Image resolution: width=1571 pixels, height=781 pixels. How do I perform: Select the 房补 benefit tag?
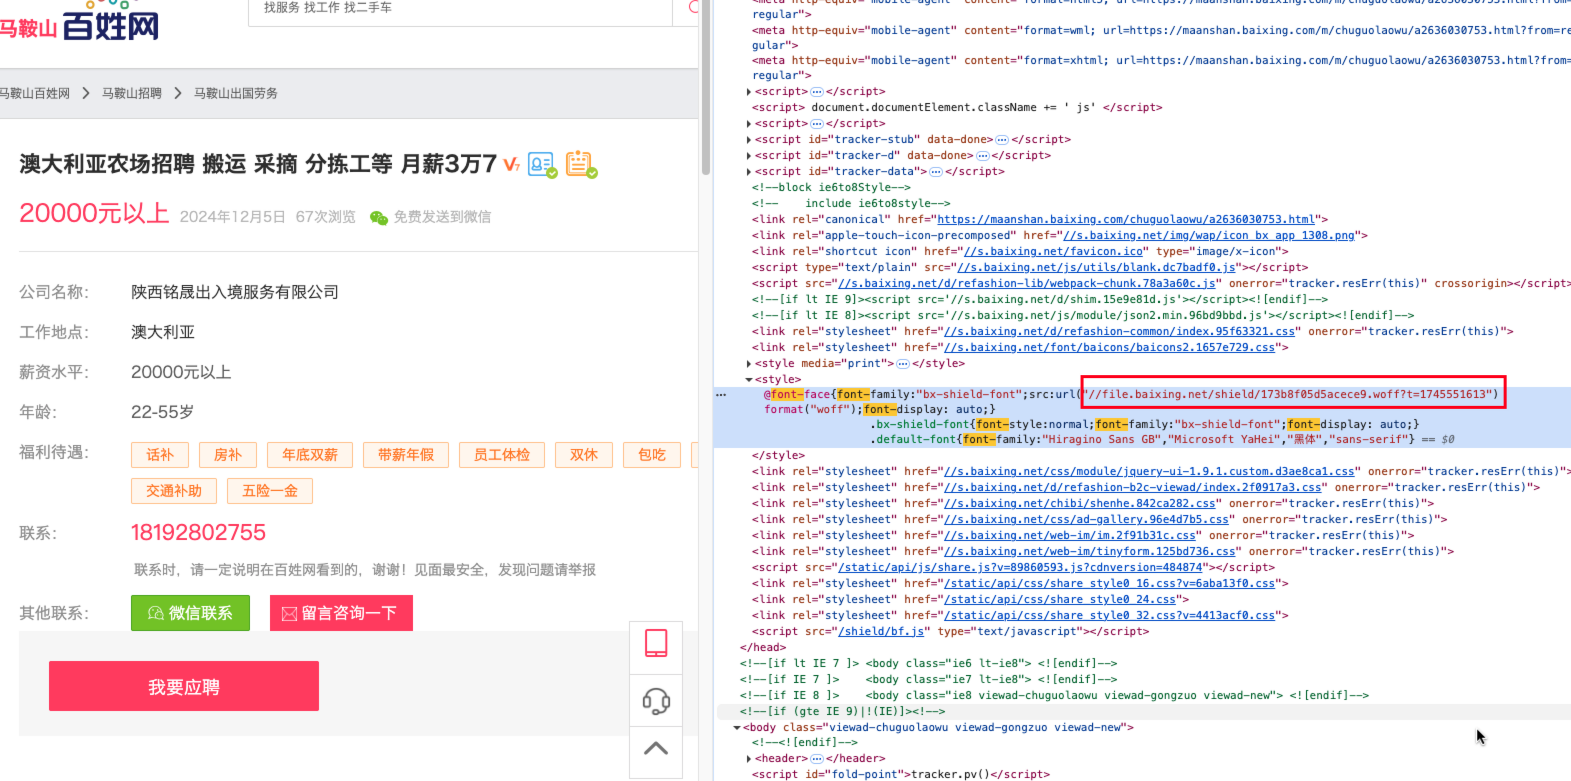click(228, 455)
